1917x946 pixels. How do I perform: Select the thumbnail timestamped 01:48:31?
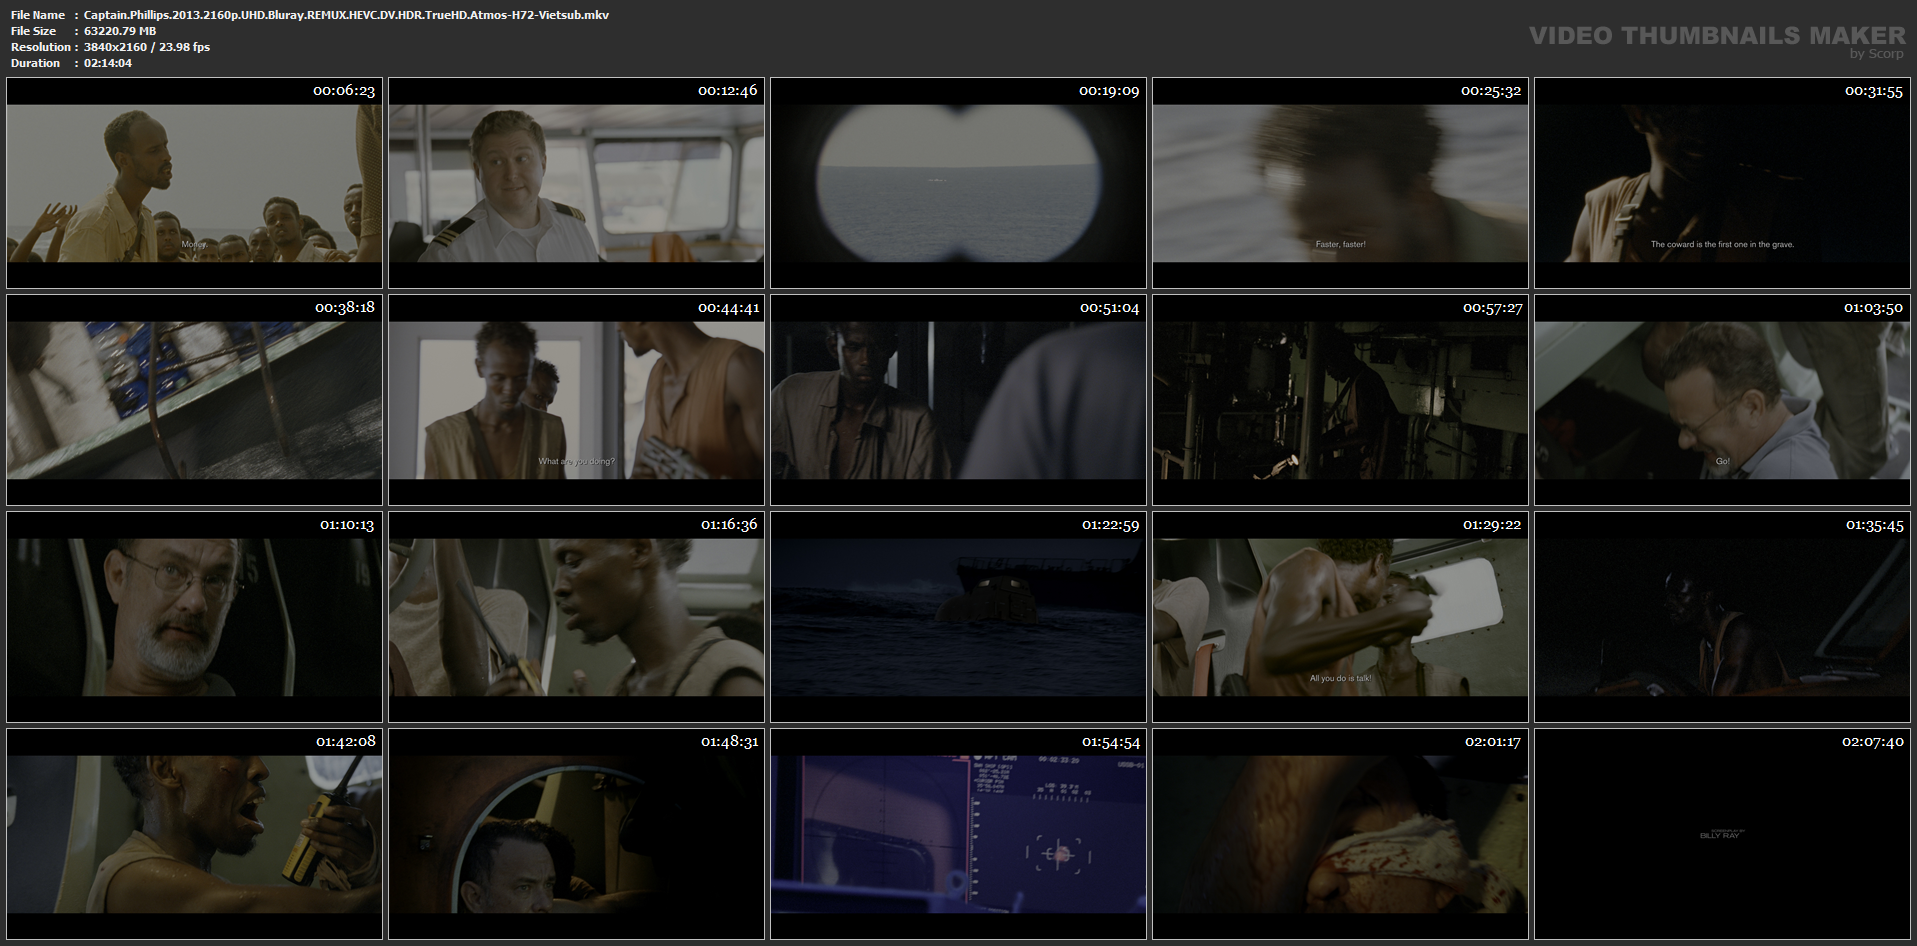(576, 834)
